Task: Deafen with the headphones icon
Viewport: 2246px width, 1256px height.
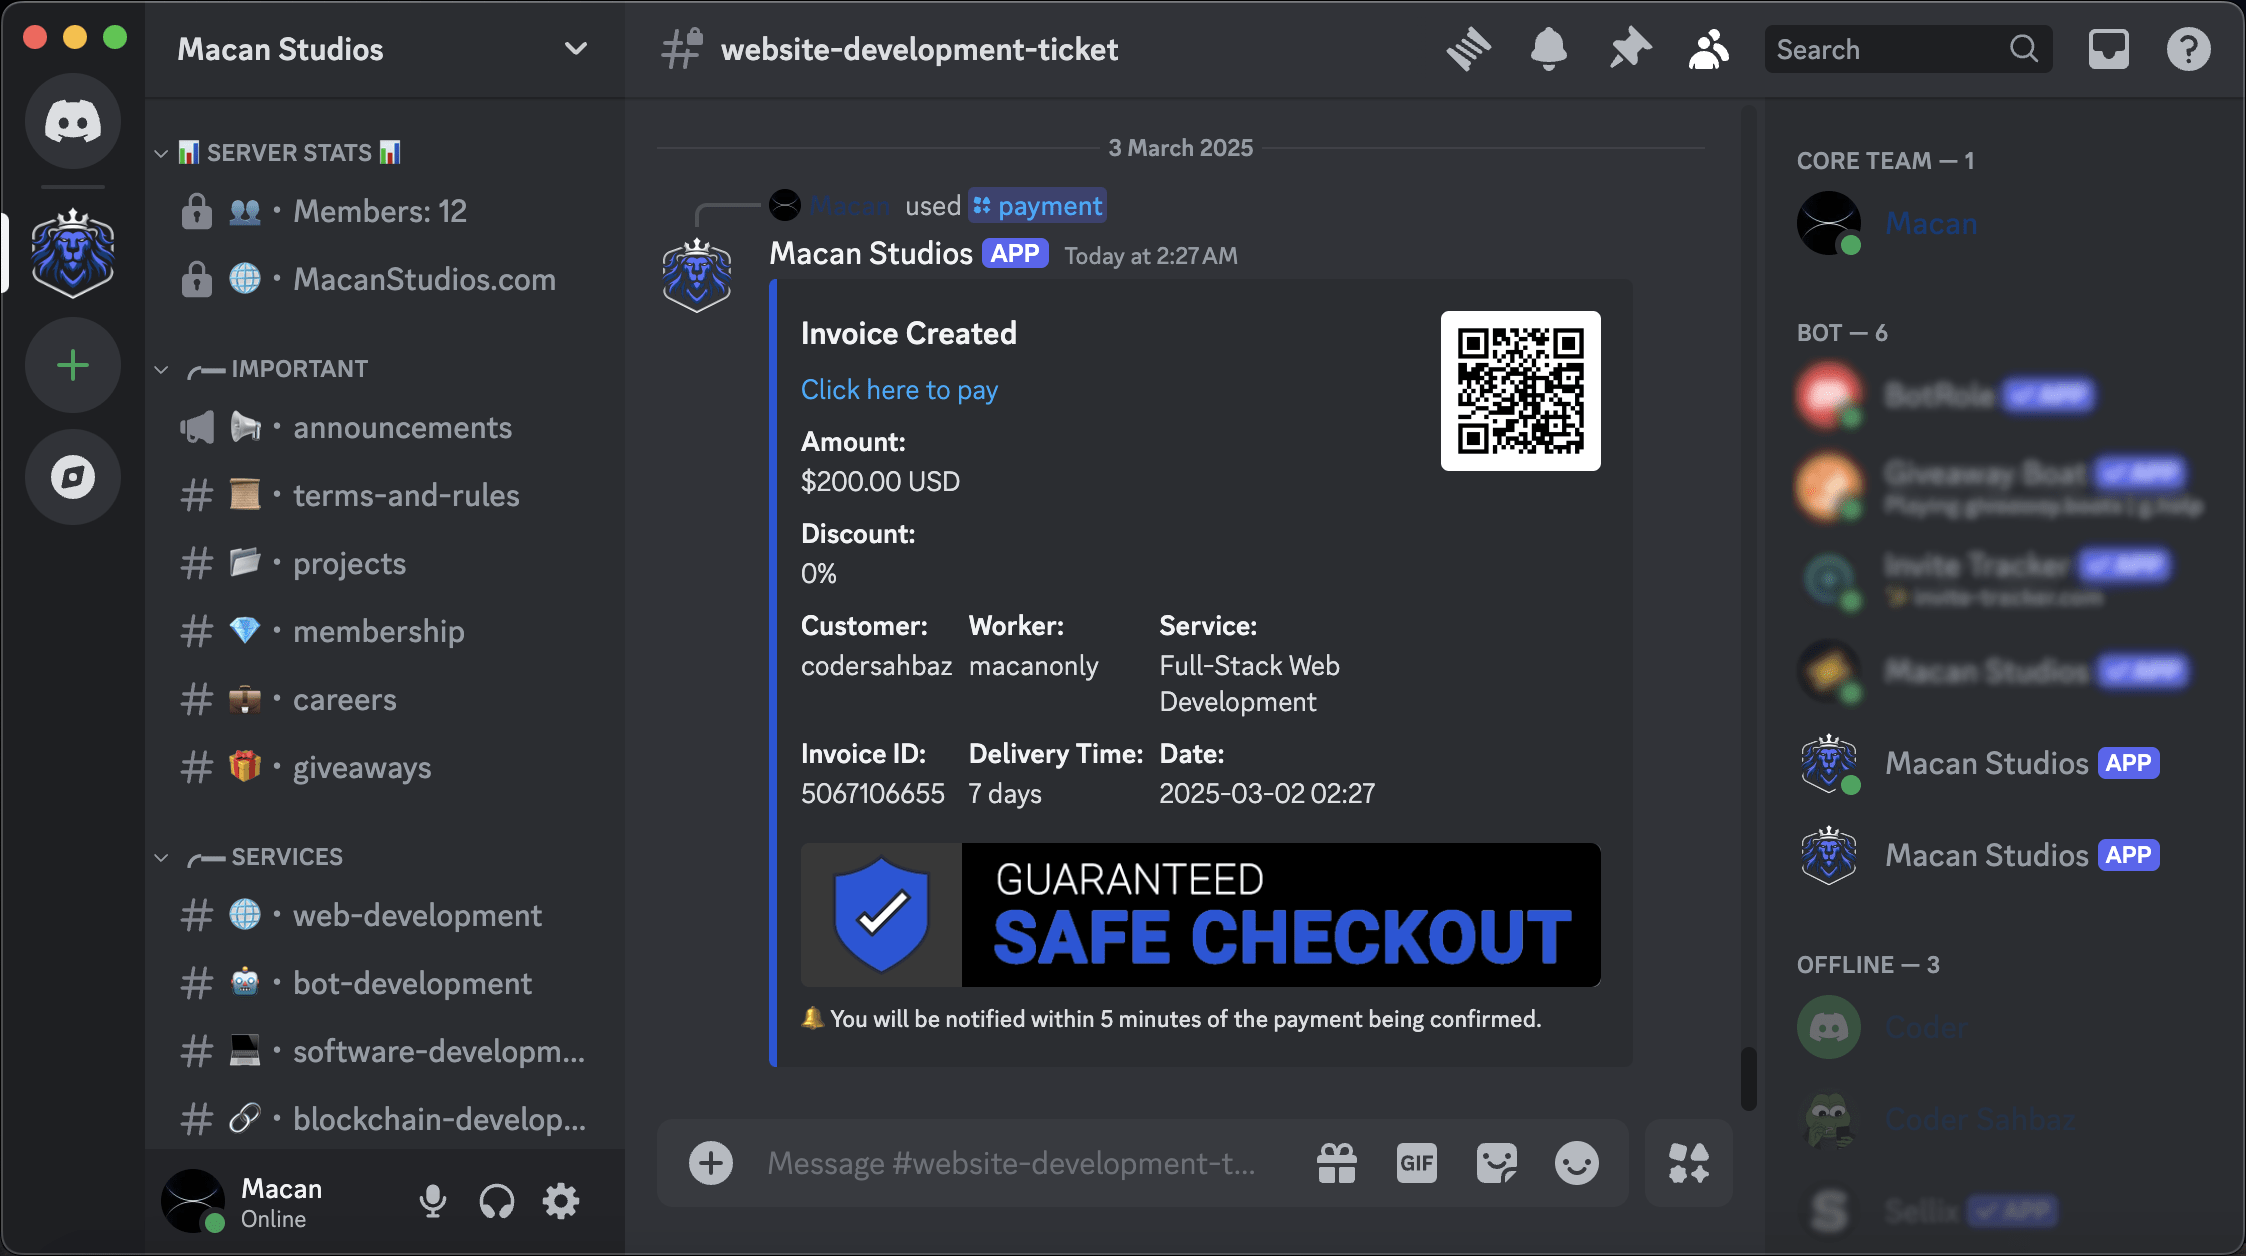Action: (496, 1201)
